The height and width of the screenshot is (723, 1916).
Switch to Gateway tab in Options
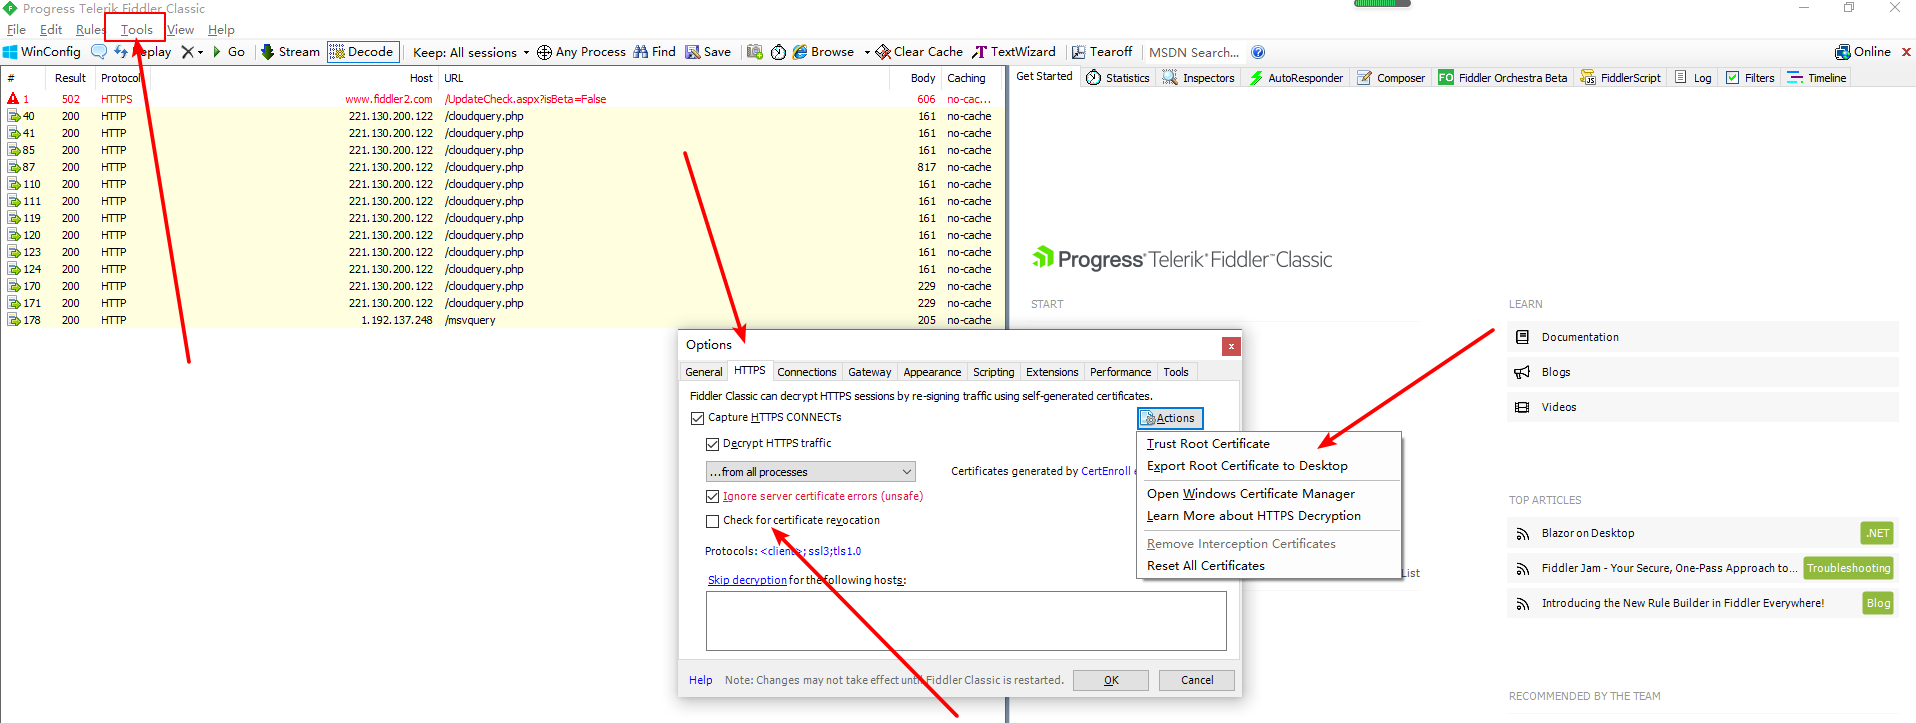tap(869, 372)
